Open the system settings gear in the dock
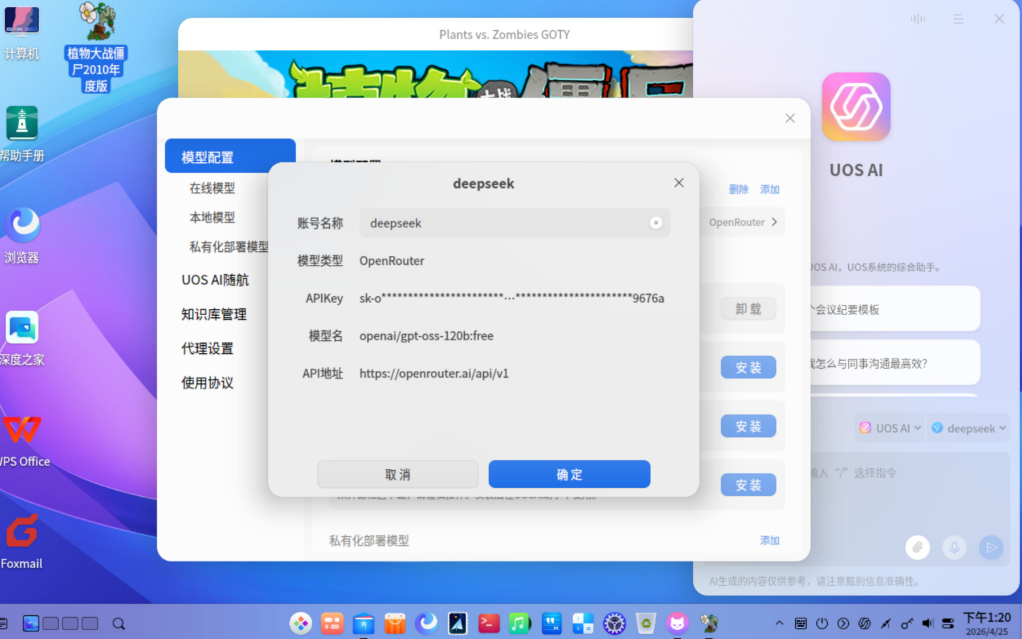 (x=614, y=623)
